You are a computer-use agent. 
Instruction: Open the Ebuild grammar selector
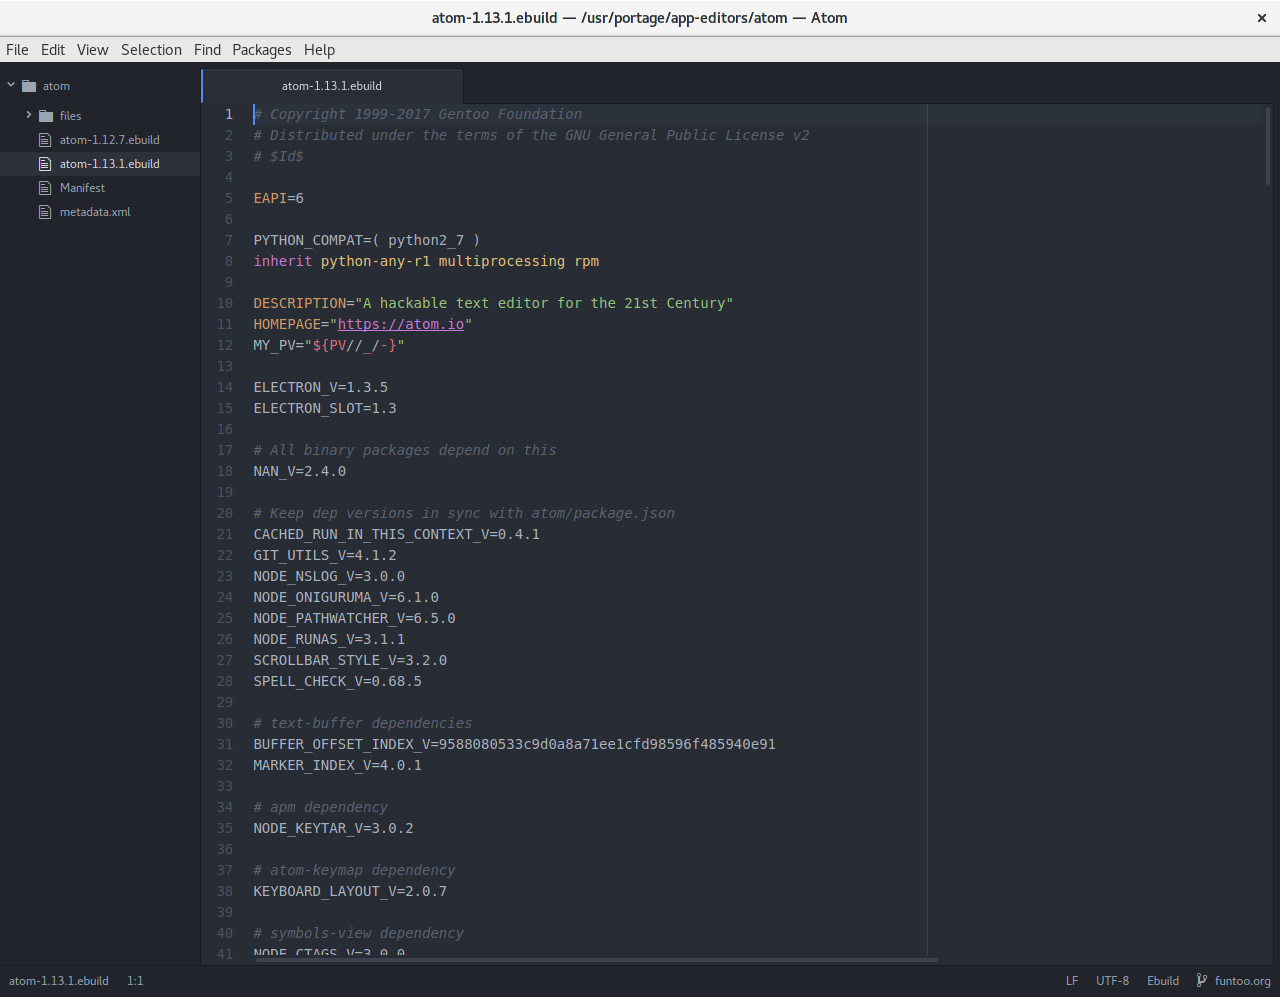coord(1162,981)
